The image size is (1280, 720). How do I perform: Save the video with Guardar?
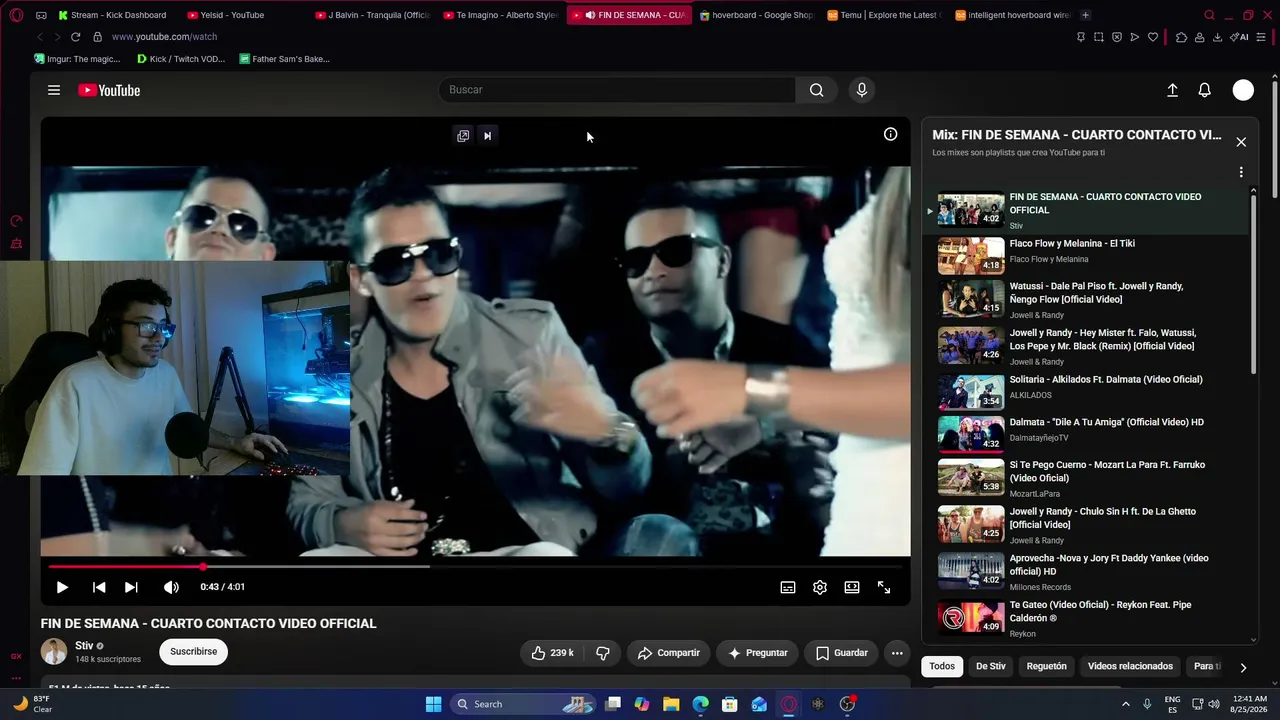[x=841, y=653]
